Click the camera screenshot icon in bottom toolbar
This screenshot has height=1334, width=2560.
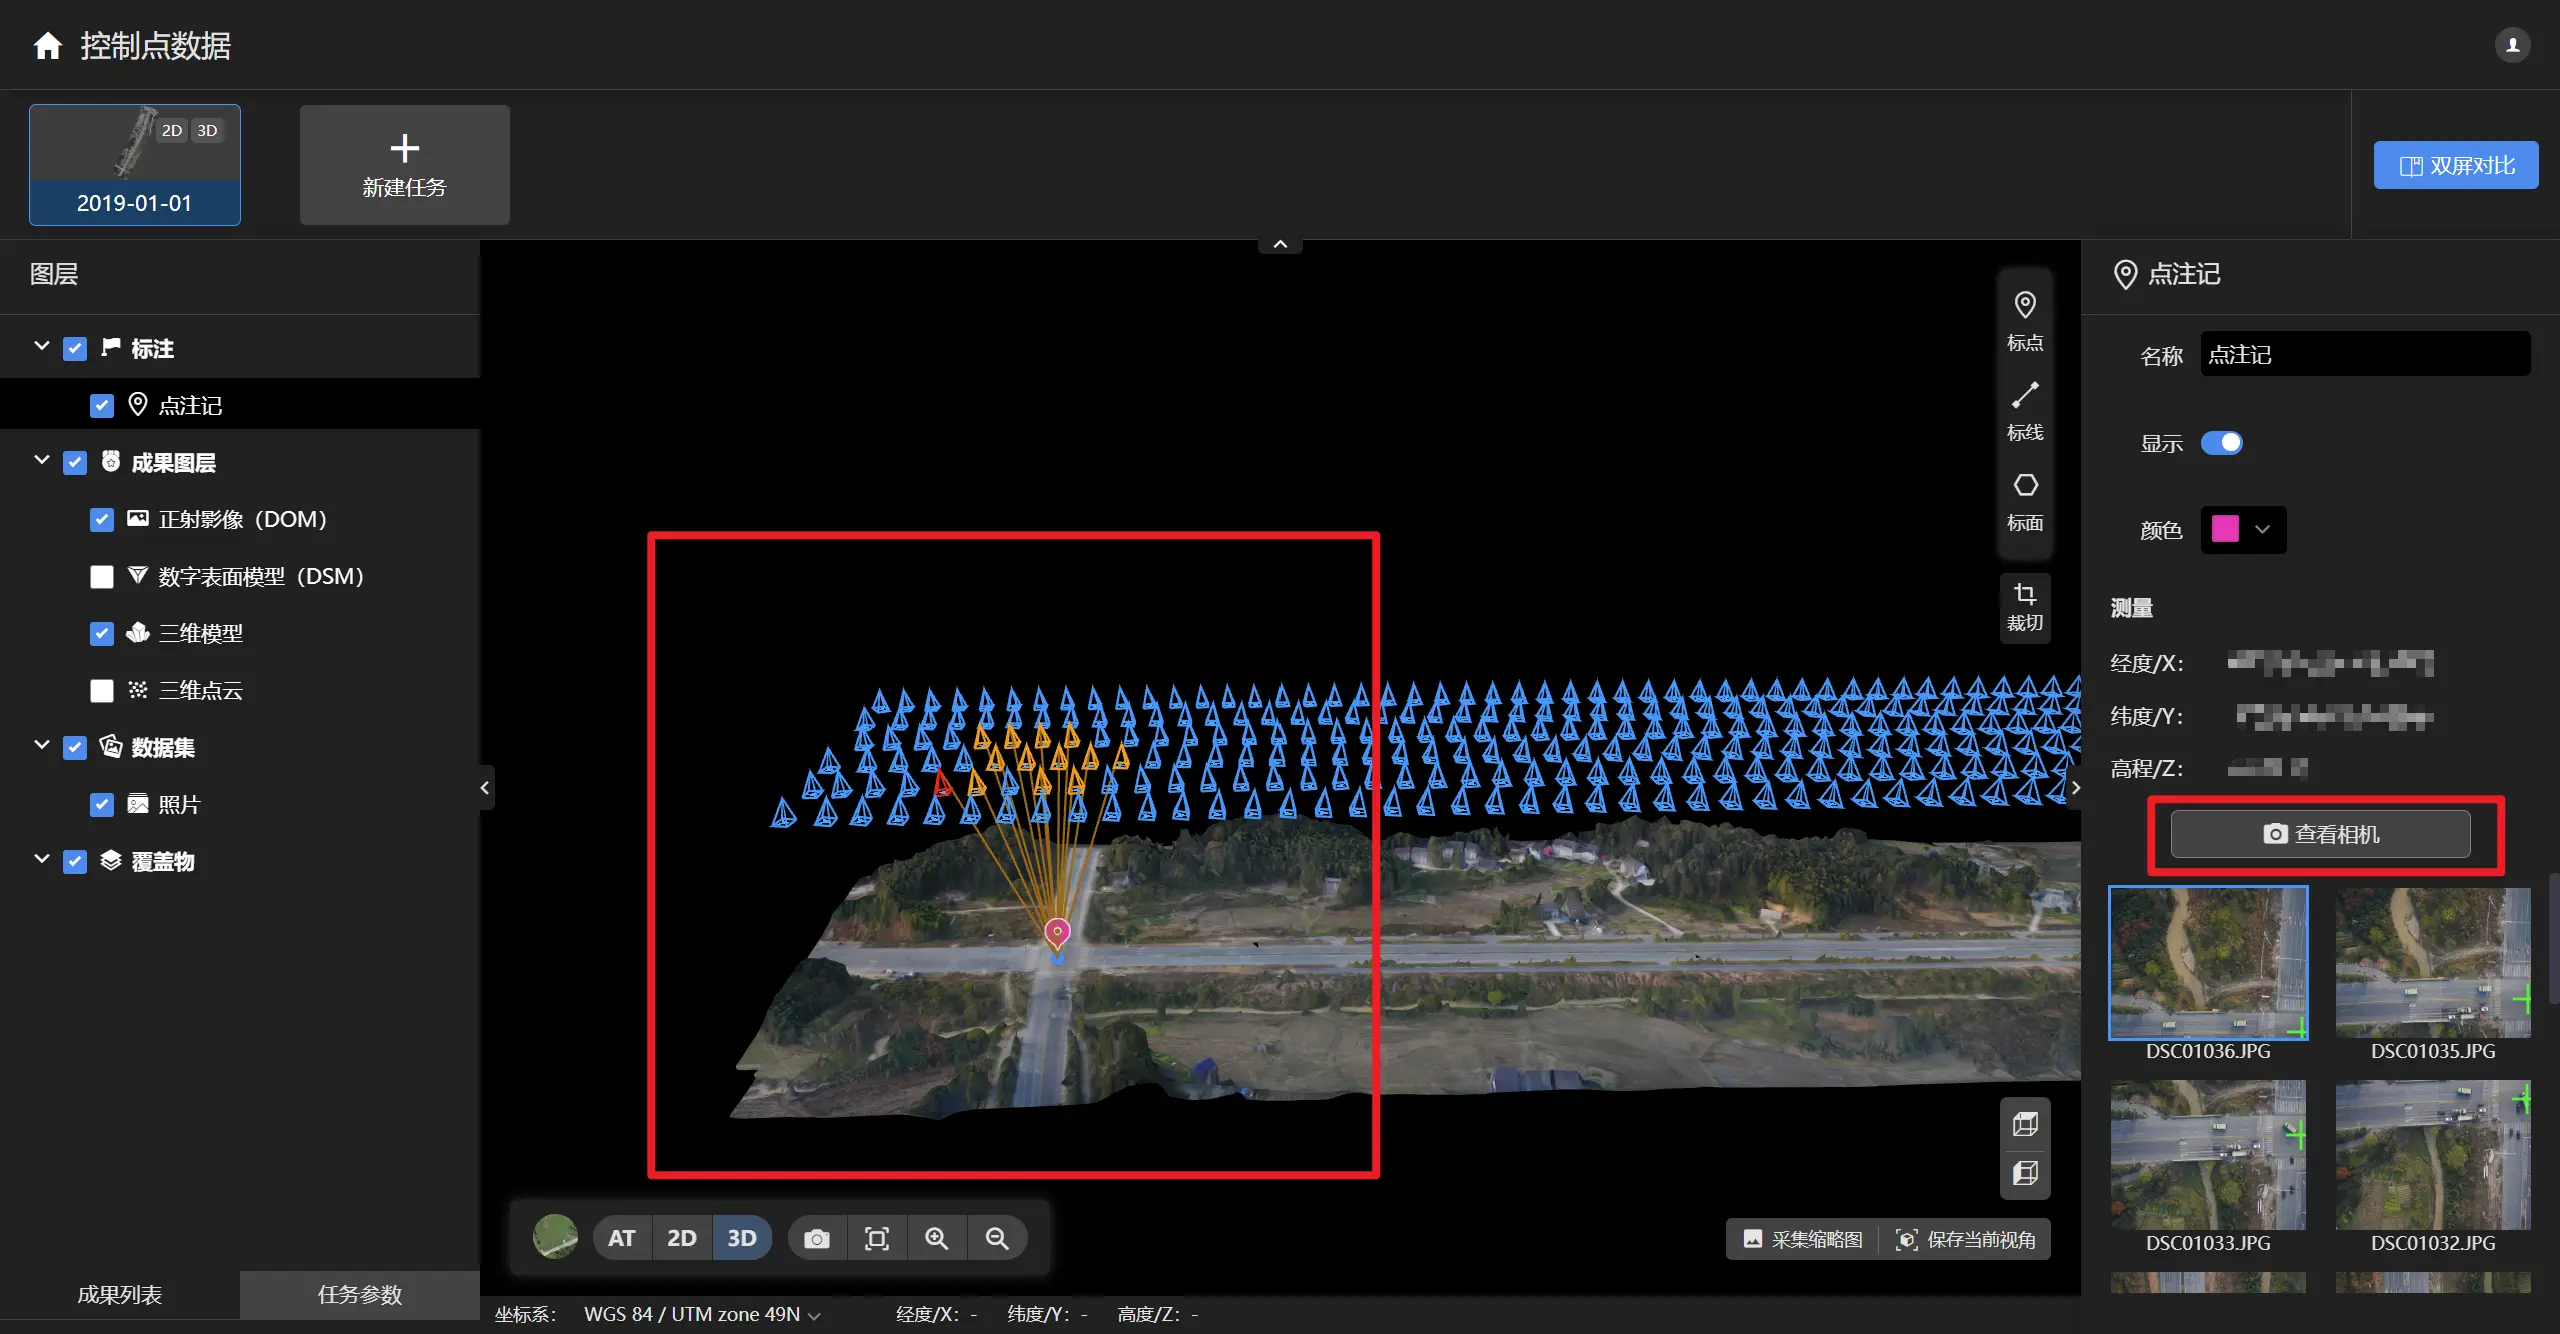tap(817, 1238)
